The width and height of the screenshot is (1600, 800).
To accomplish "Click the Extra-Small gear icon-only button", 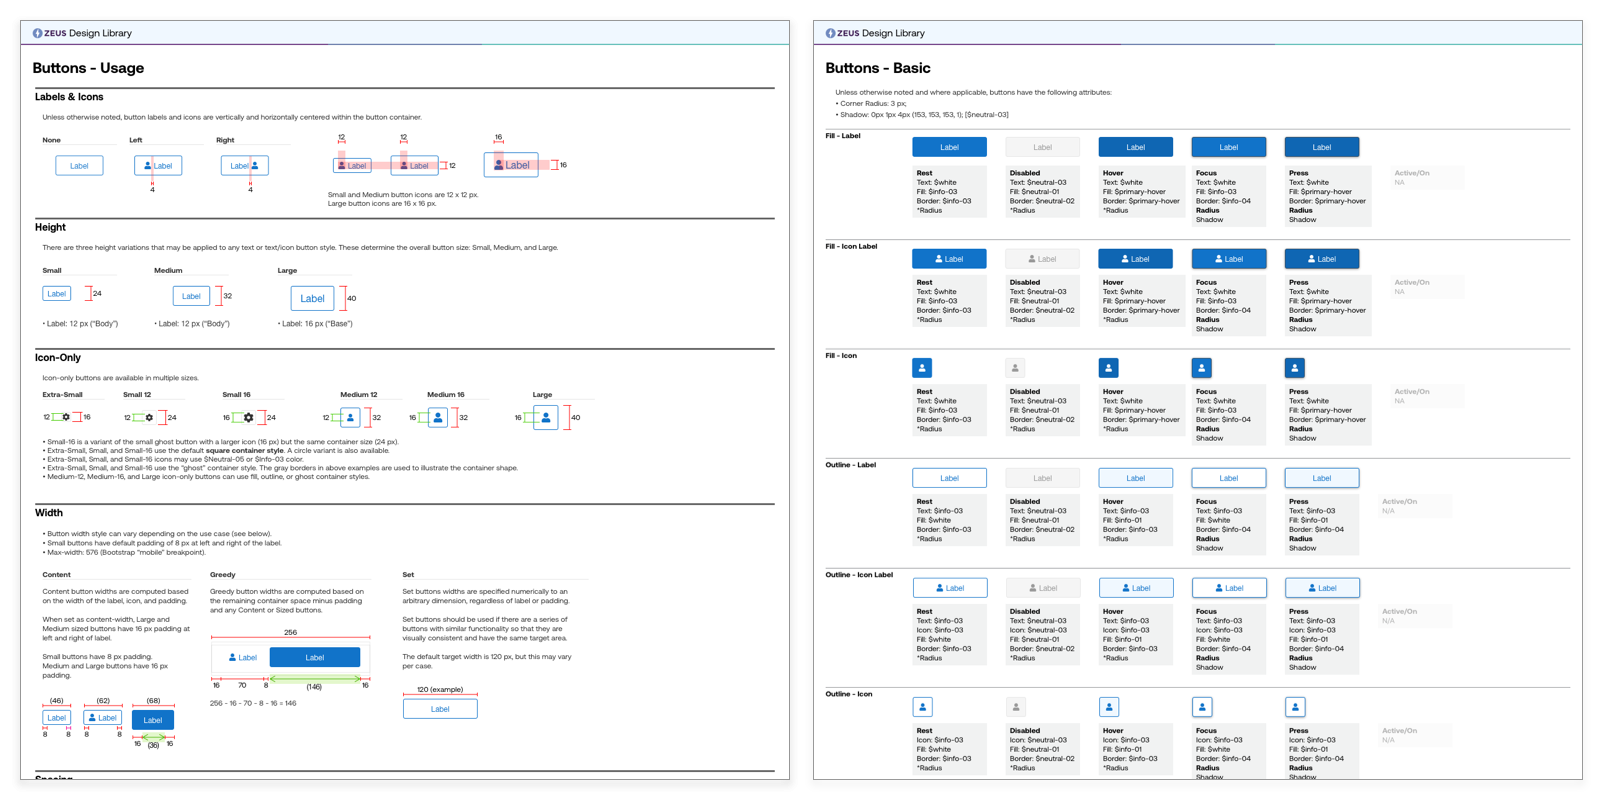I will [x=66, y=417].
